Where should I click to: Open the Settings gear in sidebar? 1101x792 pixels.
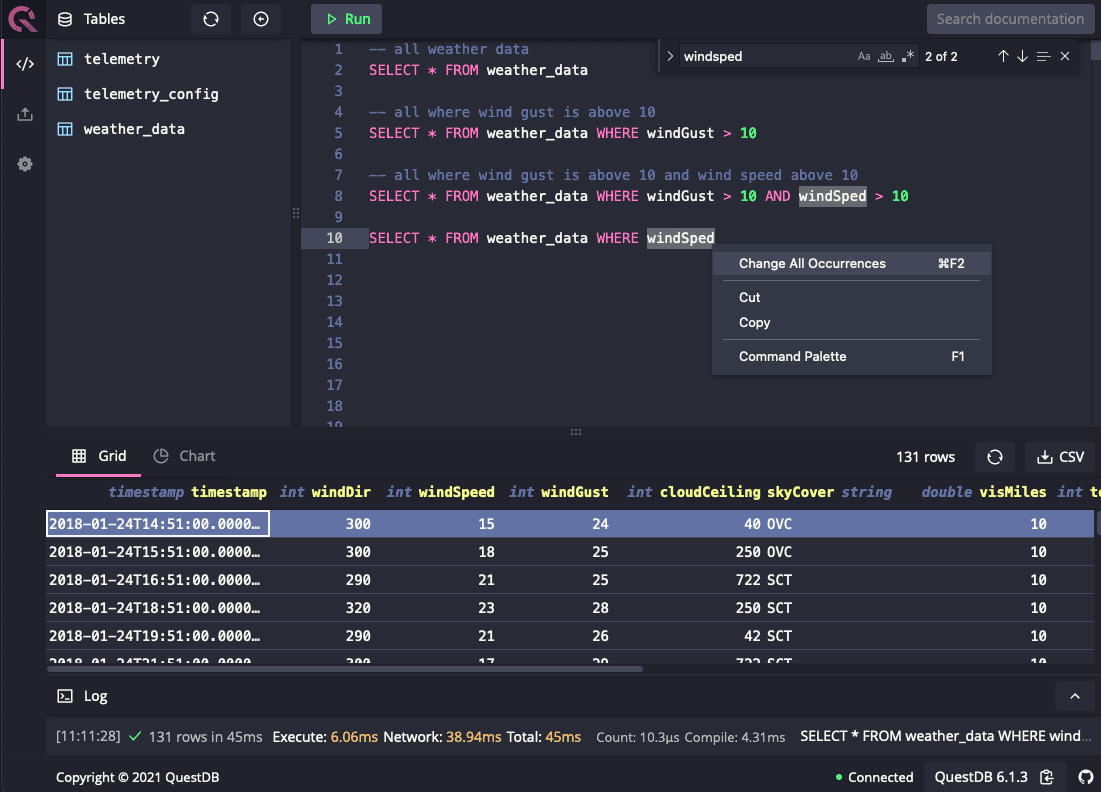coord(25,164)
